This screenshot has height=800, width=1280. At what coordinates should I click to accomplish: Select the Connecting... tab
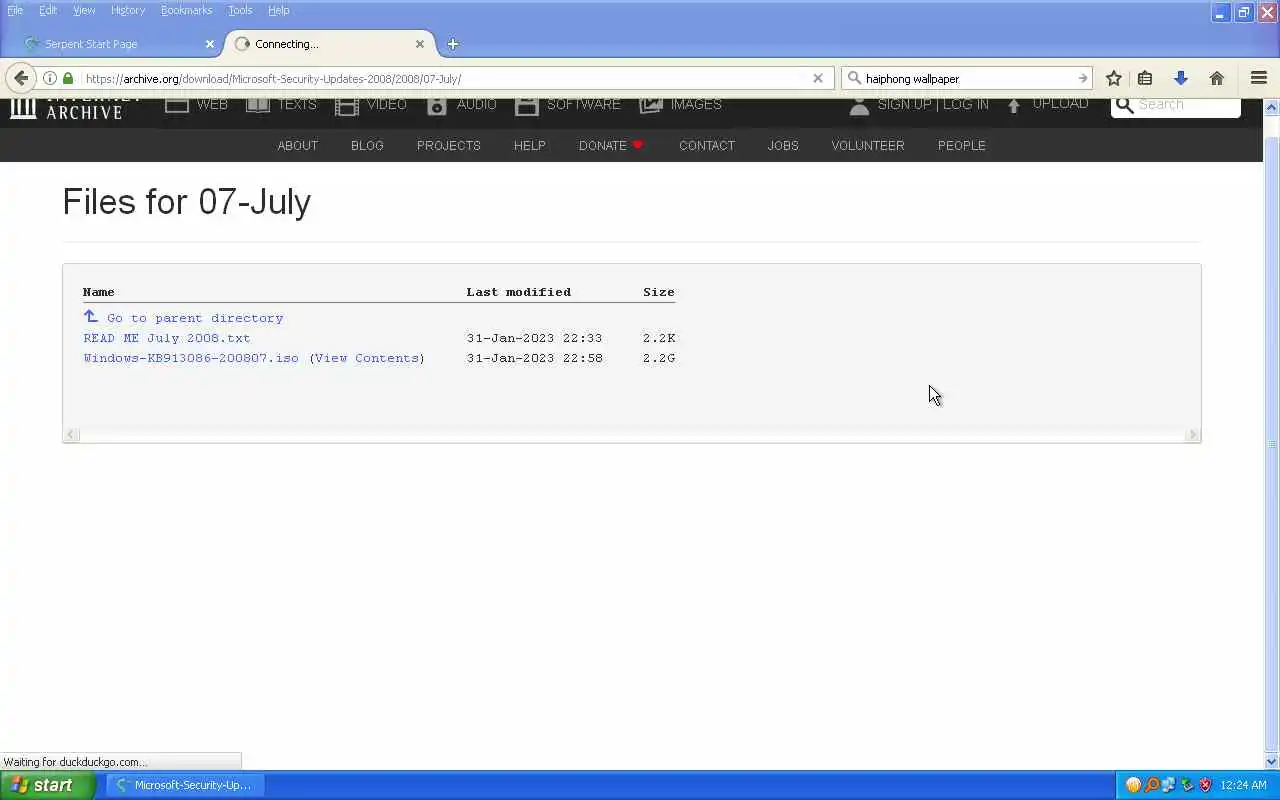pos(327,44)
